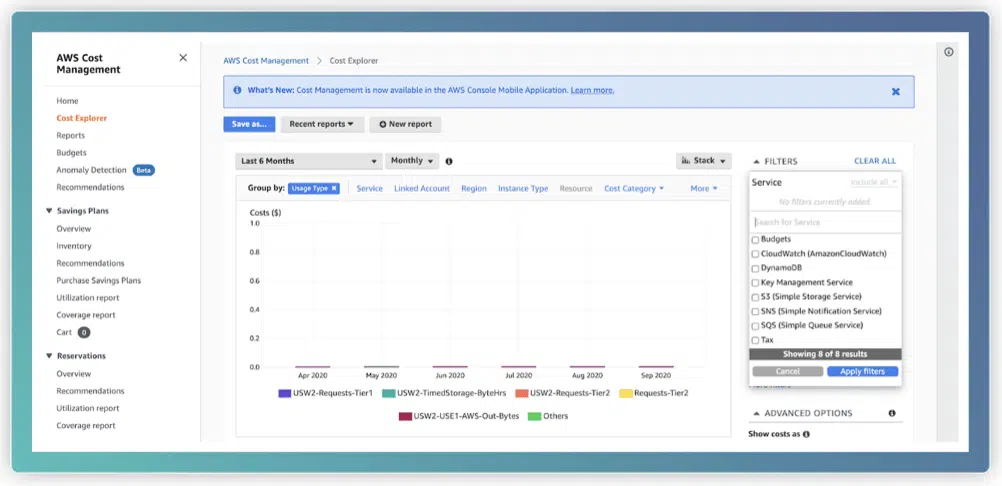Image resolution: width=1002 pixels, height=486 pixels.
Task: Click USW2-TimedStorage-ByteHrs legend swatch
Action: tap(389, 393)
